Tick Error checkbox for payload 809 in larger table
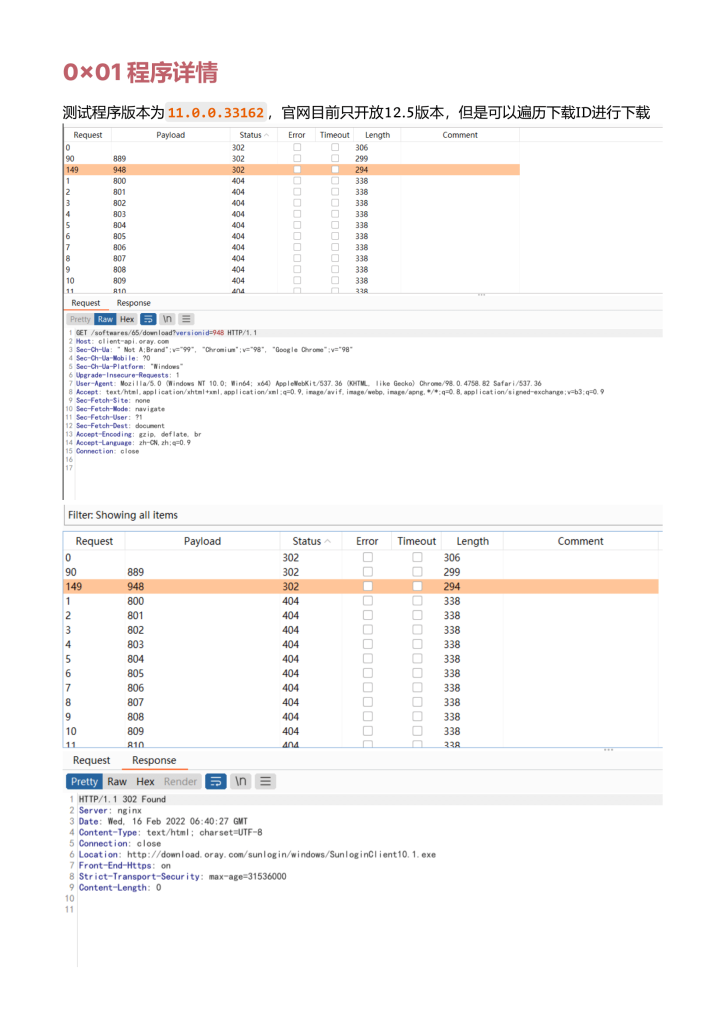724x1024 pixels. coord(368,731)
